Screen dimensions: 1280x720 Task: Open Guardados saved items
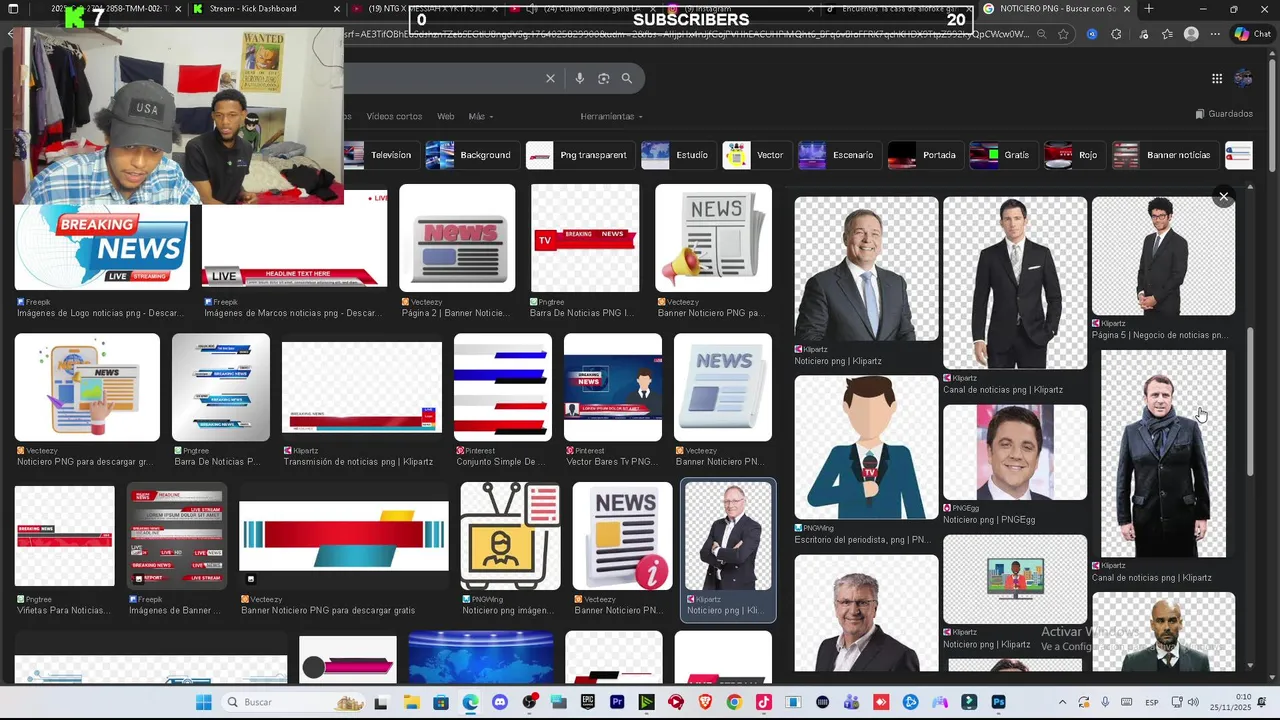[1224, 114]
